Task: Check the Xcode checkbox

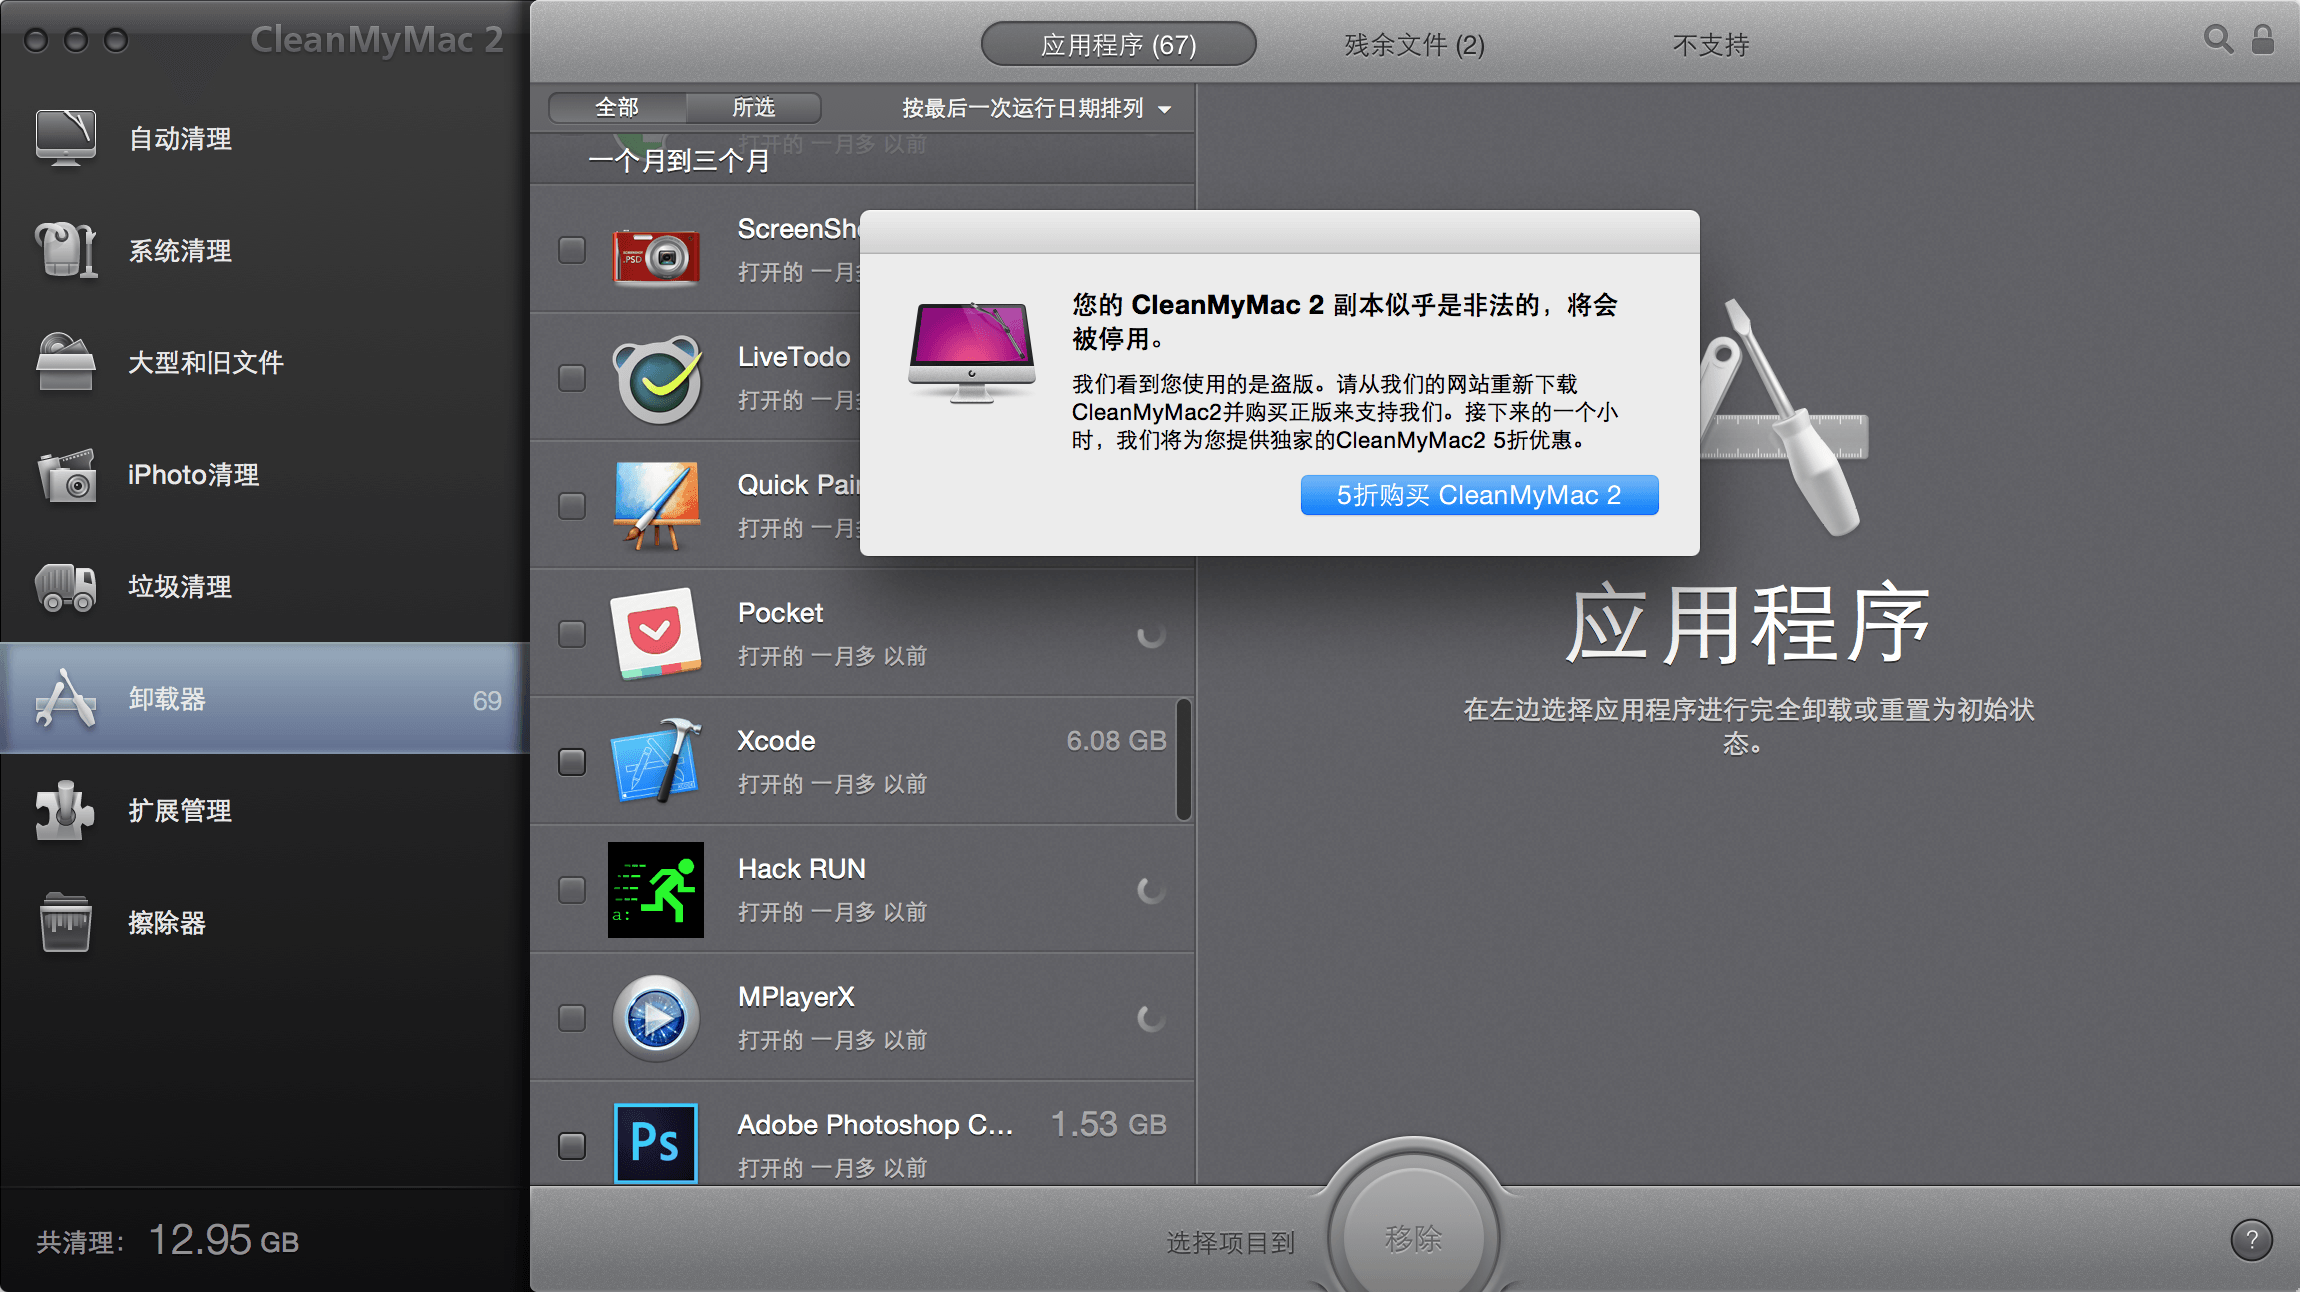Action: (572, 762)
